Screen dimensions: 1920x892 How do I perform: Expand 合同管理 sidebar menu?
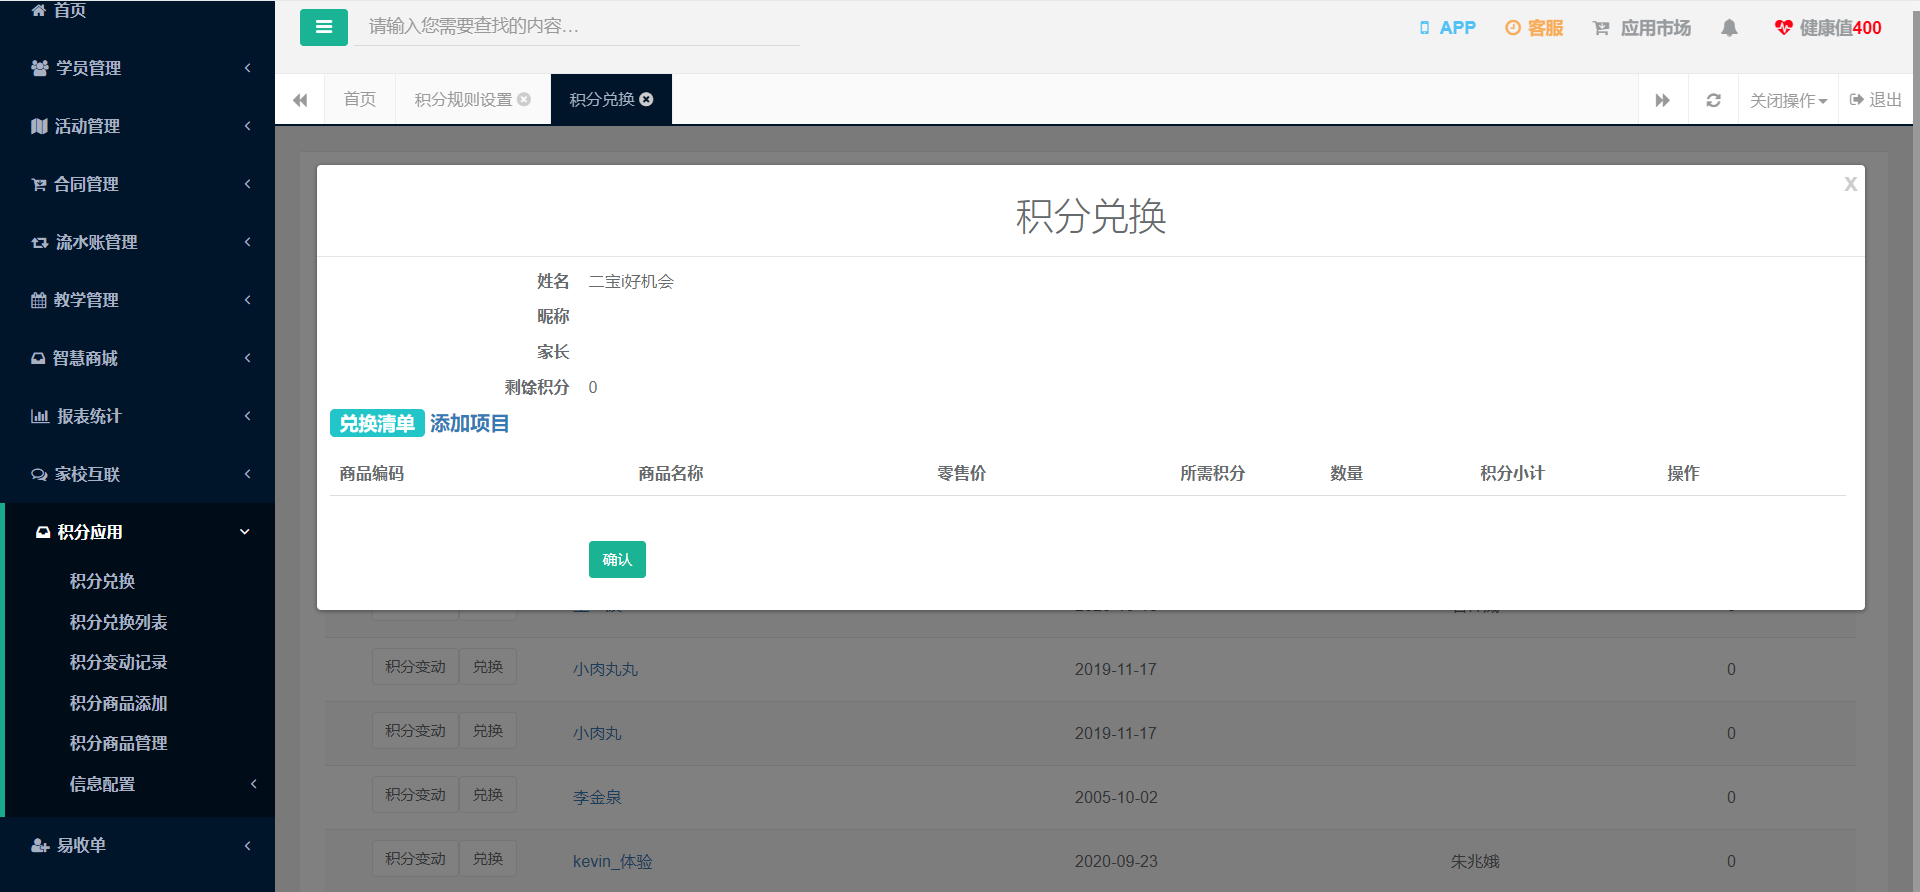(138, 184)
